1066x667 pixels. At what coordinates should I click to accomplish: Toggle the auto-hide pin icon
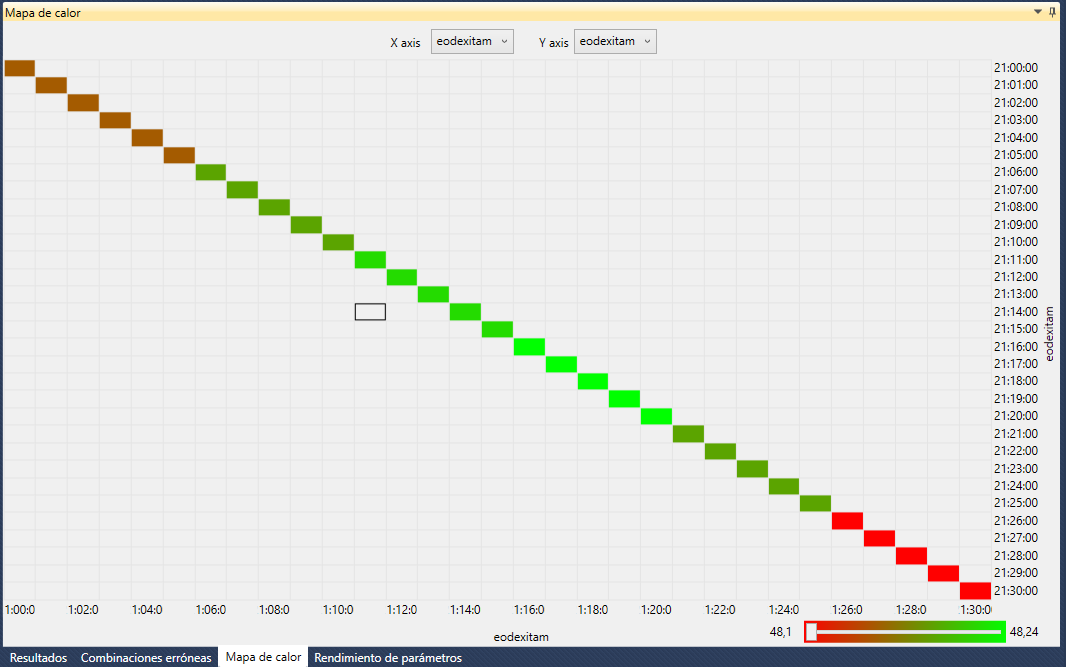tap(1053, 12)
